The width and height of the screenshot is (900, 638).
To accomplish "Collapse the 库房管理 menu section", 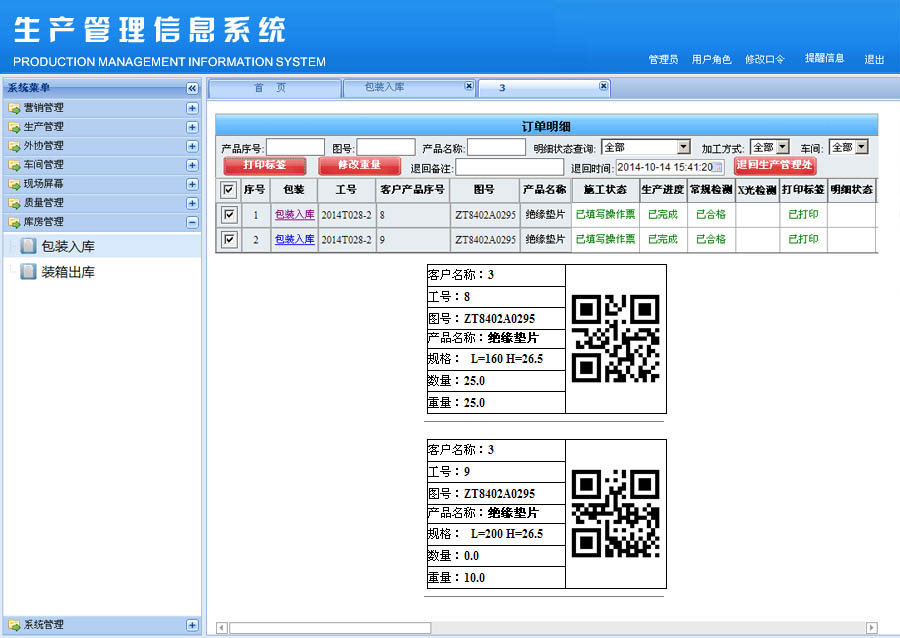I will click(192, 222).
